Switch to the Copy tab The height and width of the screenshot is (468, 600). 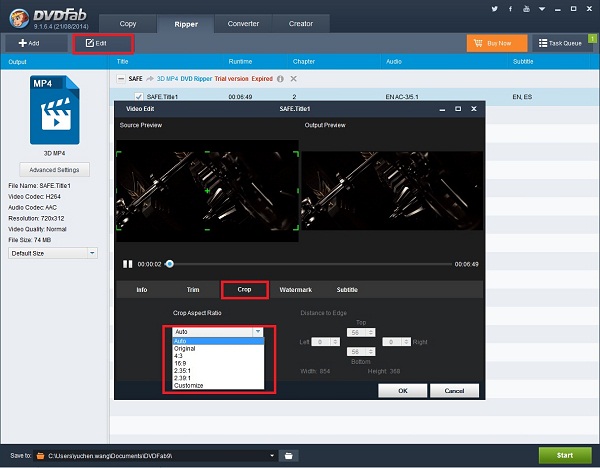tap(128, 24)
